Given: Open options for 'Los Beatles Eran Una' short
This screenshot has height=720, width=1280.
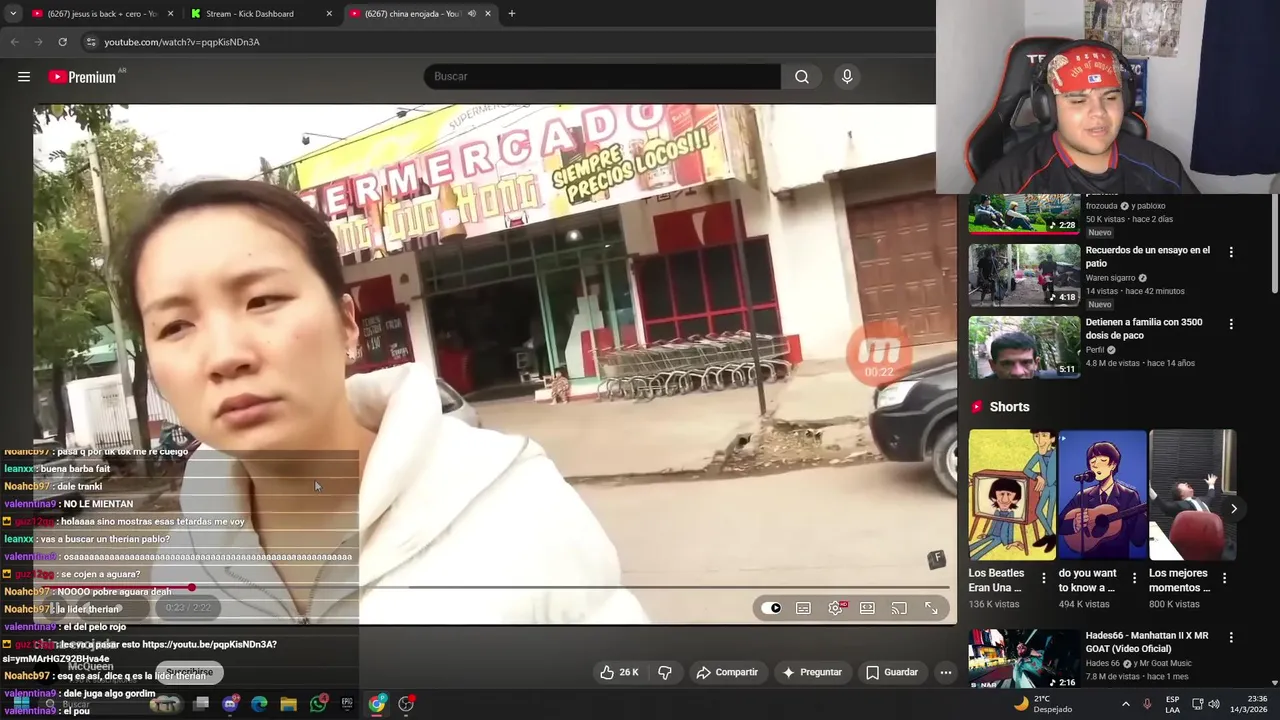Looking at the screenshot, I should pyautogui.click(x=1044, y=578).
